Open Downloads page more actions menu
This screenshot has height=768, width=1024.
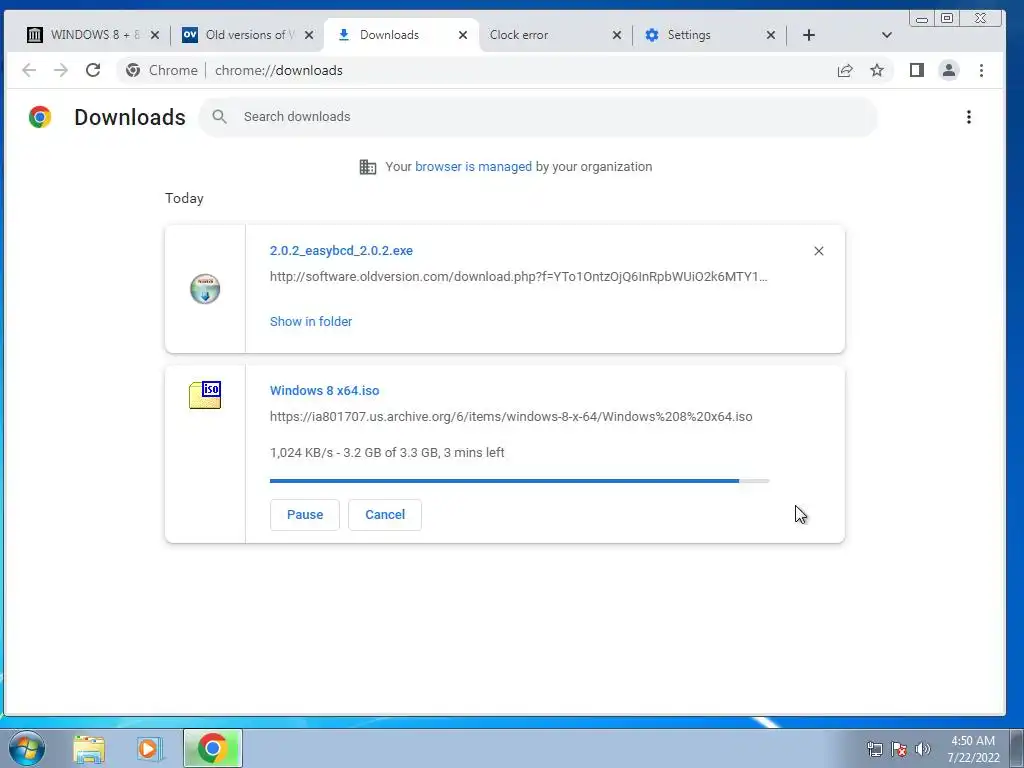click(968, 117)
